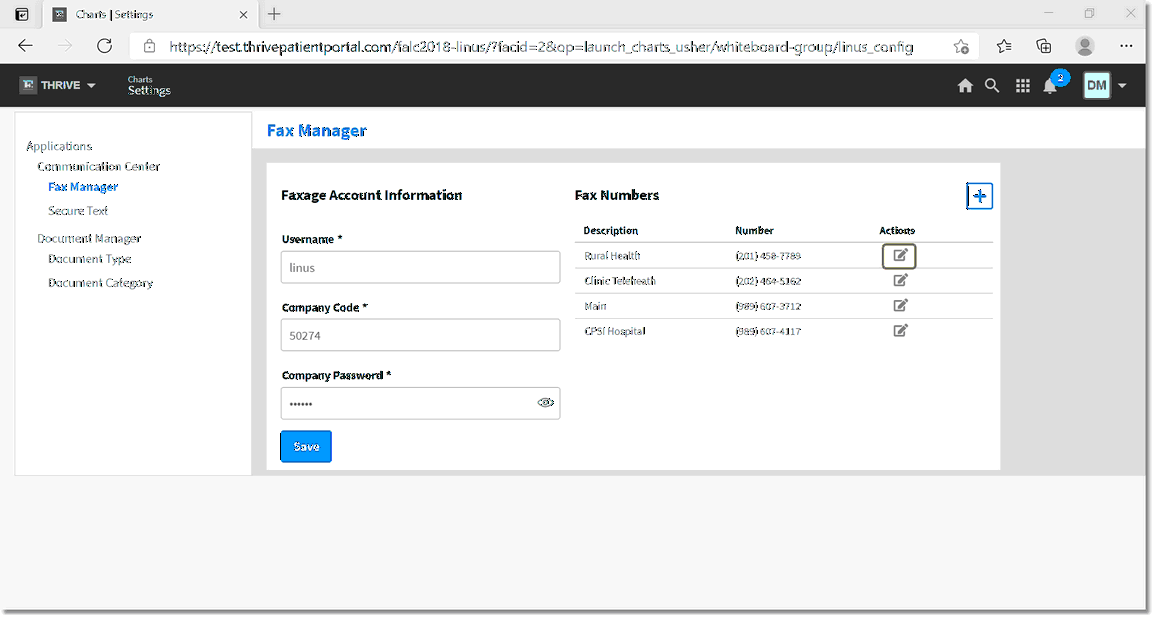Screen dimensions: 1153x617
Task: View site information lock icon
Action: [x=149, y=46]
